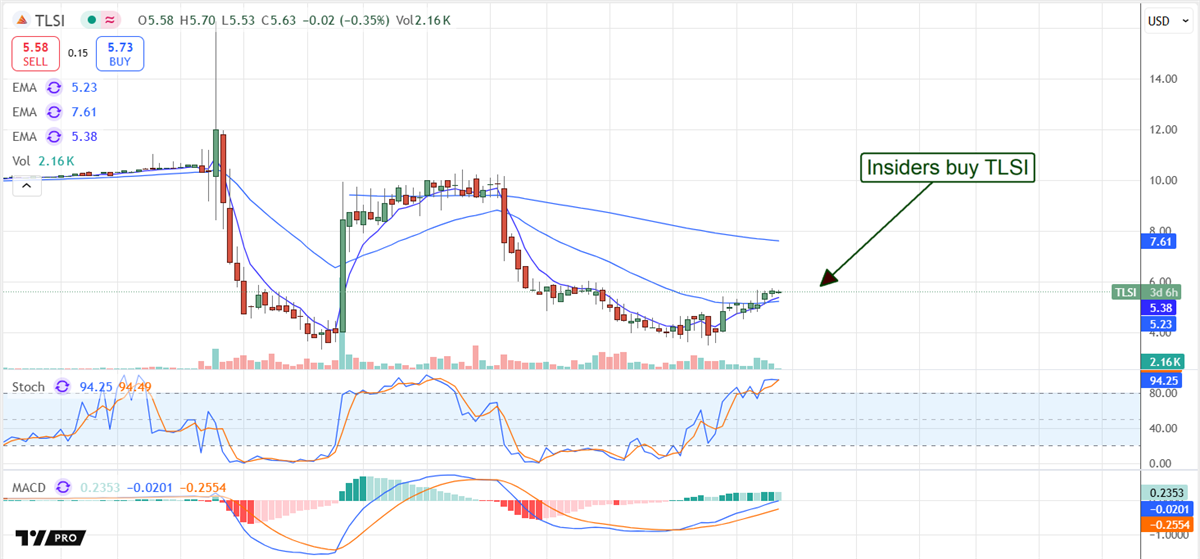The image size is (1200, 559).
Task: Click the 8.00 price axis label
Action: tap(1158, 230)
